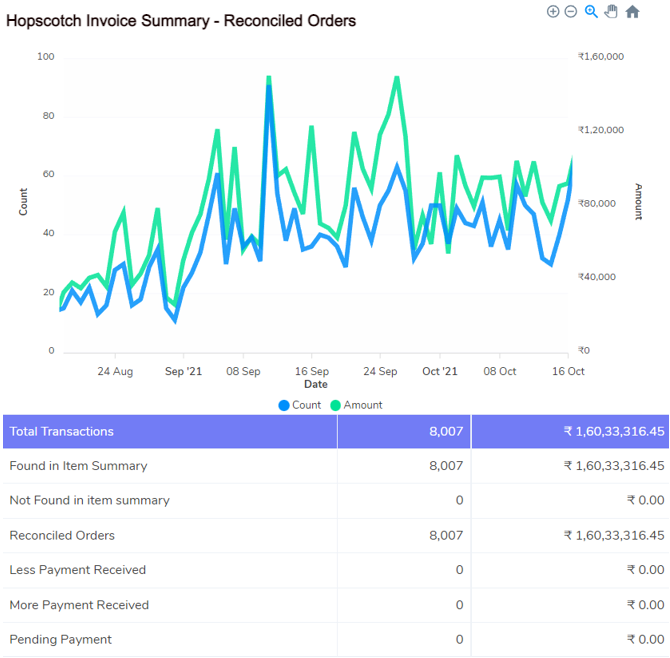Image resolution: width=670 pixels, height=658 pixels.
Task: Select the Total Transactions header row
Action: (x=336, y=432)
